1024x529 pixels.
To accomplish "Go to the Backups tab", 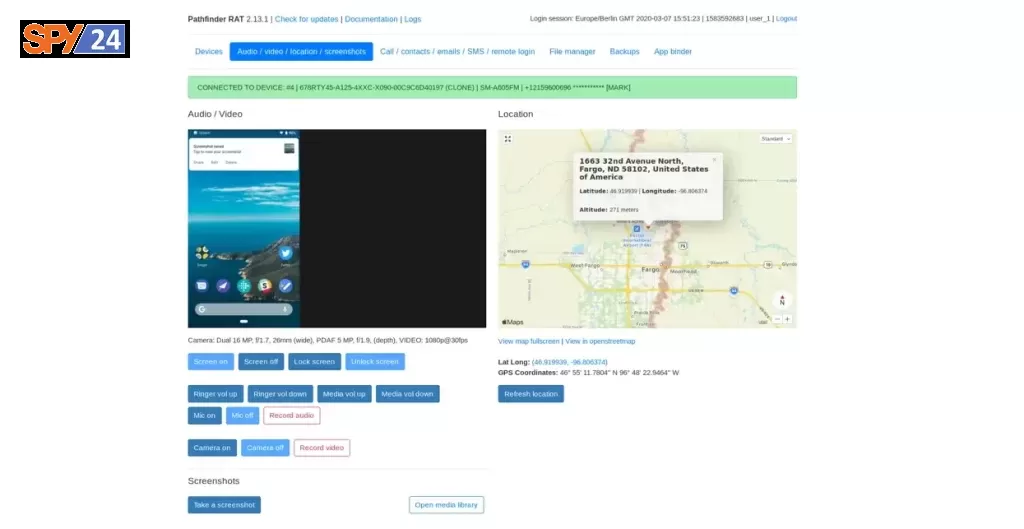I will tap(624, 52).
